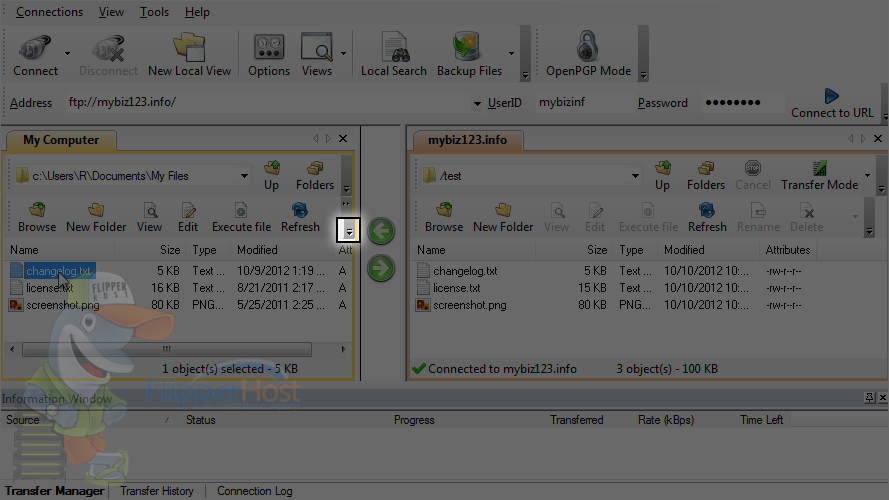This screenshot has width=889, height=500.
Task: Expand the Views dropdown arrow
Action: (343, 53)
